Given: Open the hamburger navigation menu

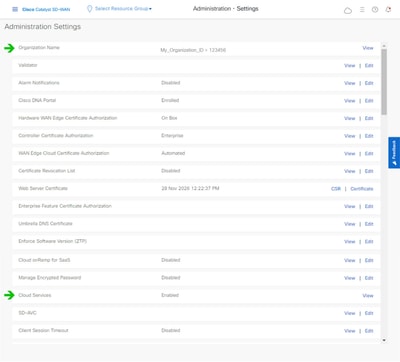Looking at the screenshot, I should tap(15, 9).
